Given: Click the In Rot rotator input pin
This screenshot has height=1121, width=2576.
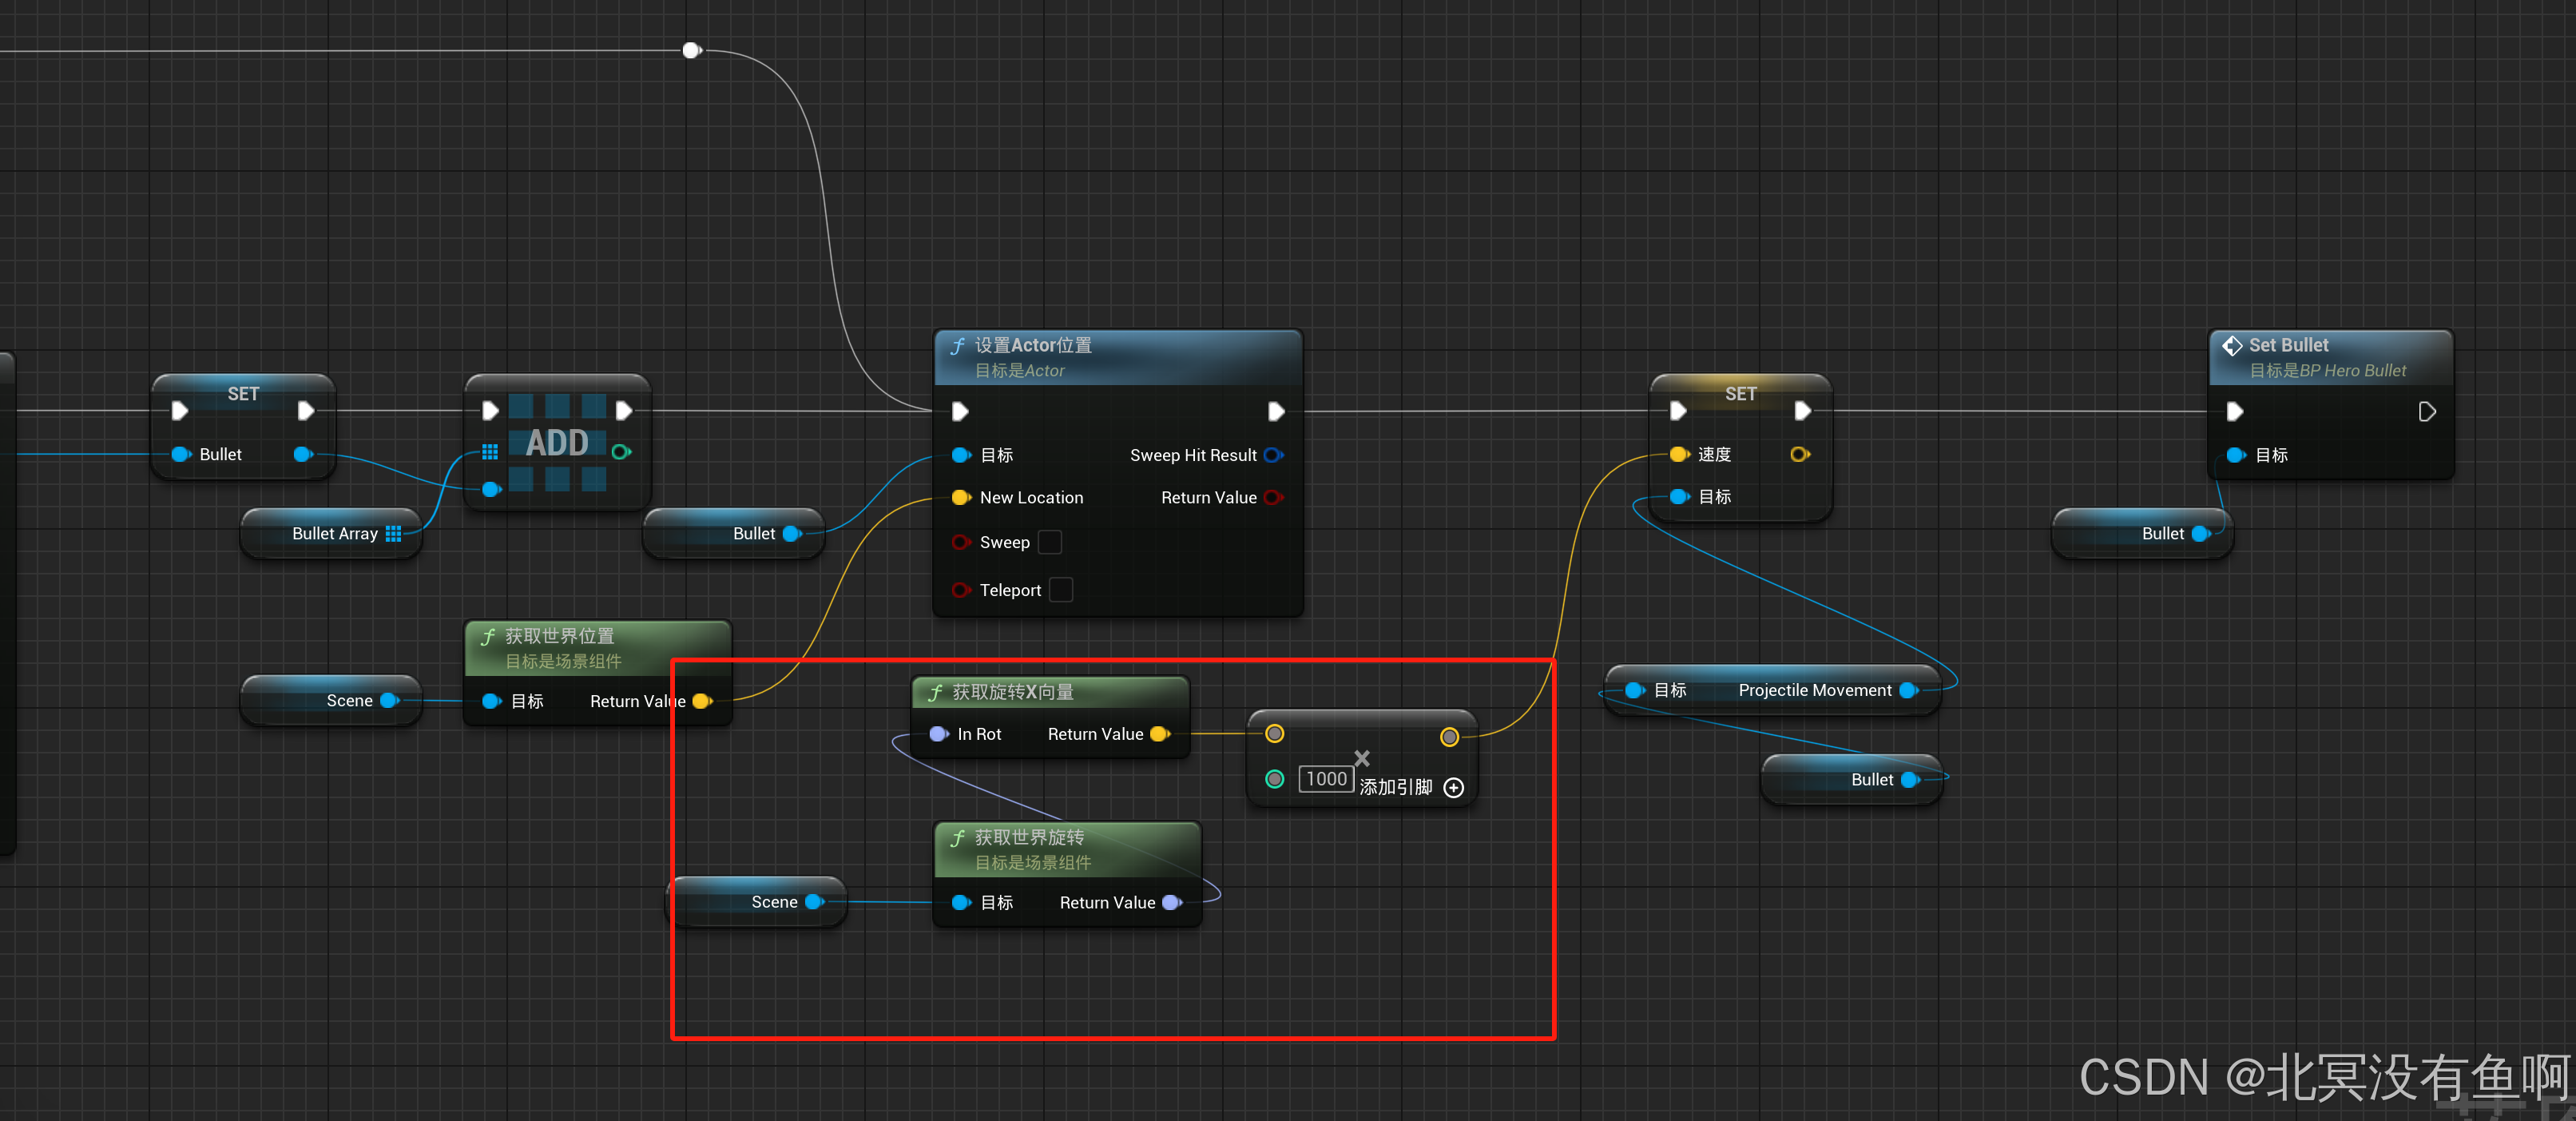Looking at the screenshot, I should click(x=938, y=734).
